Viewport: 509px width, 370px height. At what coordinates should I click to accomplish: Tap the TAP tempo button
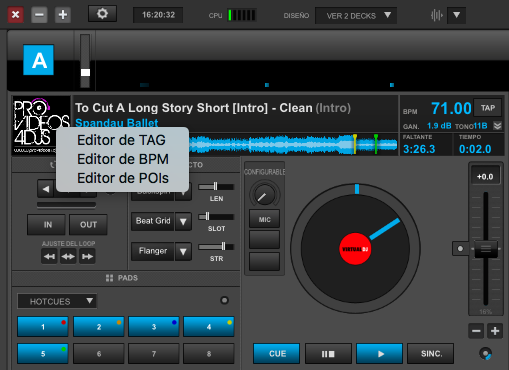point(488,108)
